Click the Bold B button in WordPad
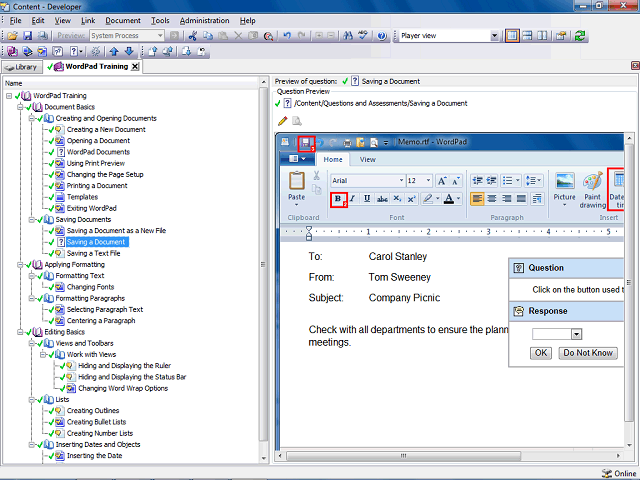 point(338,199)
